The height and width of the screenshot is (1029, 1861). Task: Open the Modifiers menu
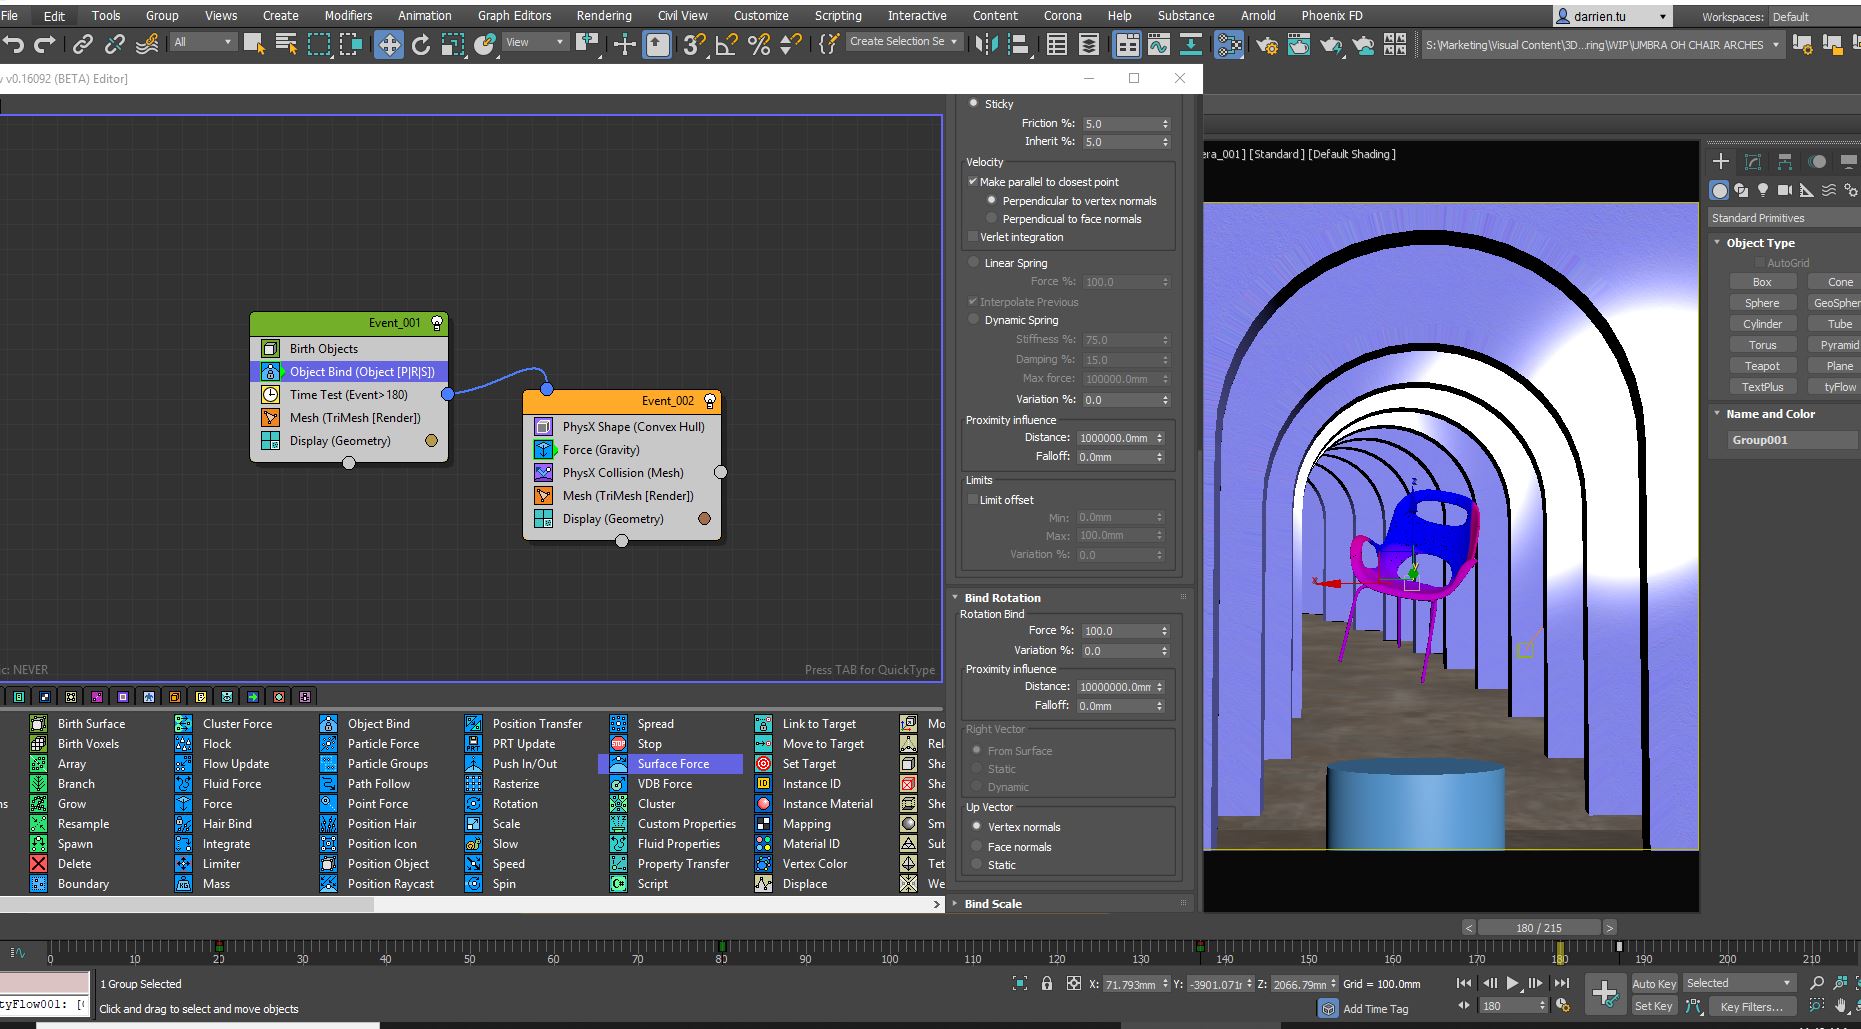click(x=348, y=16)
